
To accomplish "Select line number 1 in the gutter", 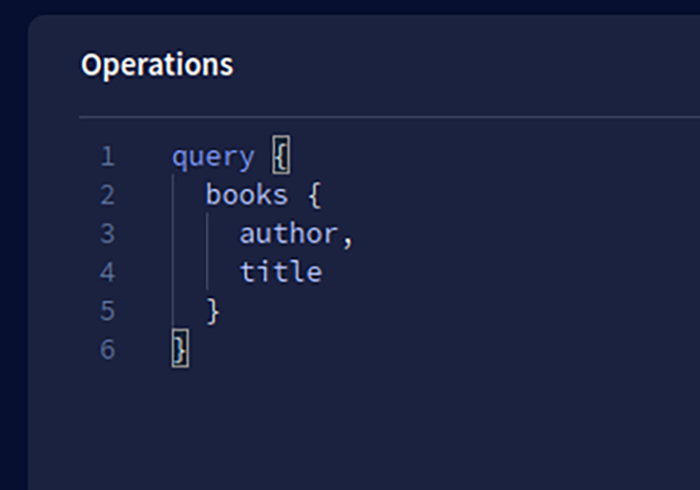I will point(108,157).
